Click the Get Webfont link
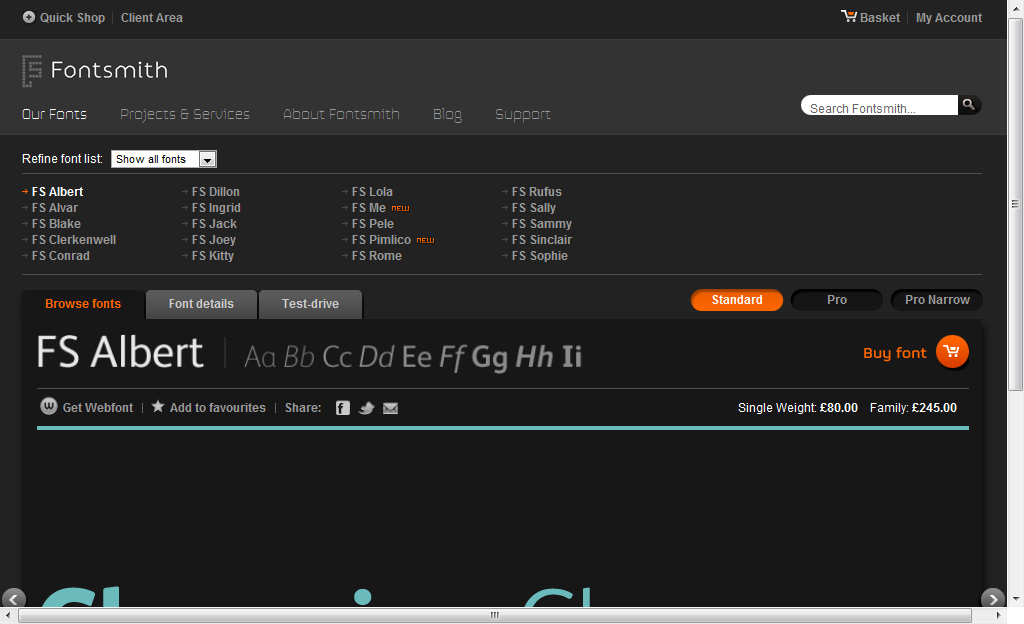This screenshot has height=624, width=1024. 98,408
